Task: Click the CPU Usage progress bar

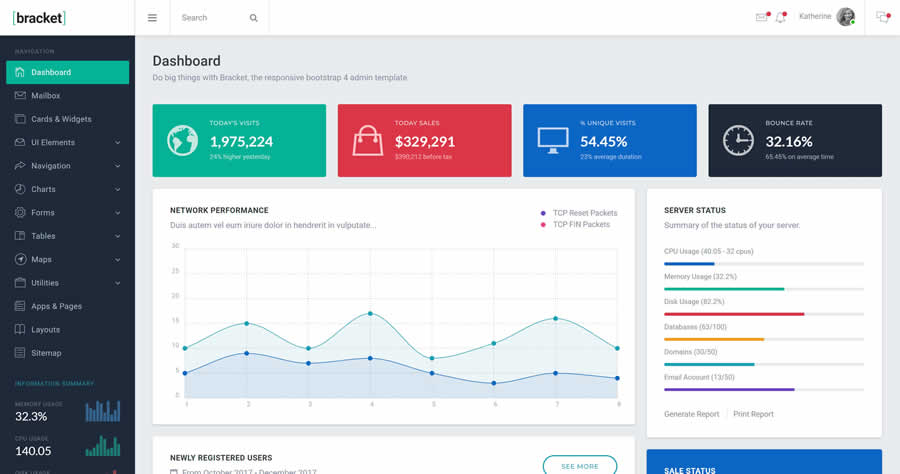Action: point(764,264)
